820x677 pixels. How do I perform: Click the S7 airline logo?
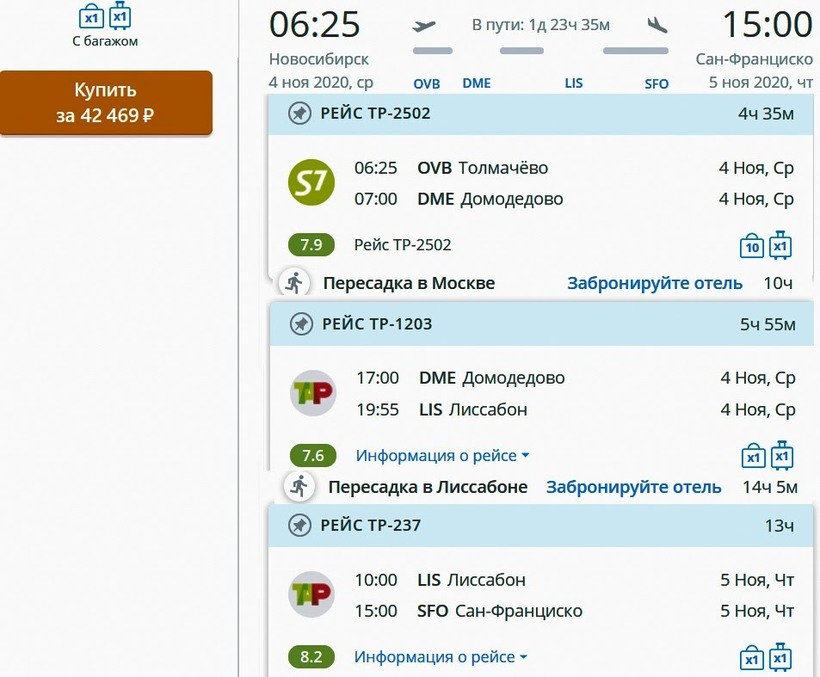click(311, 182)
